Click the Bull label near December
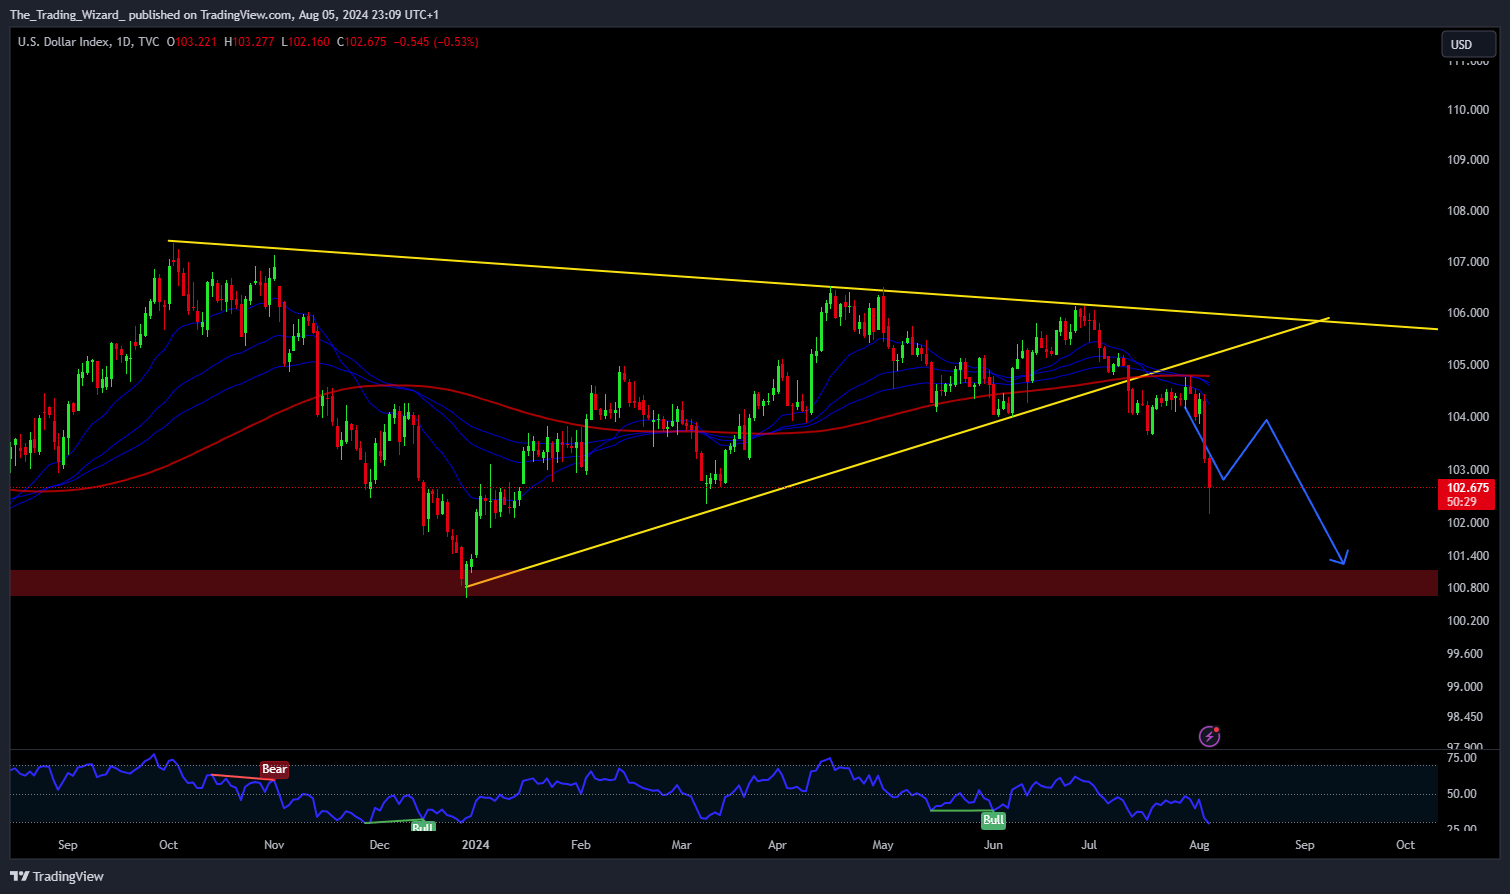 (423, 826)
